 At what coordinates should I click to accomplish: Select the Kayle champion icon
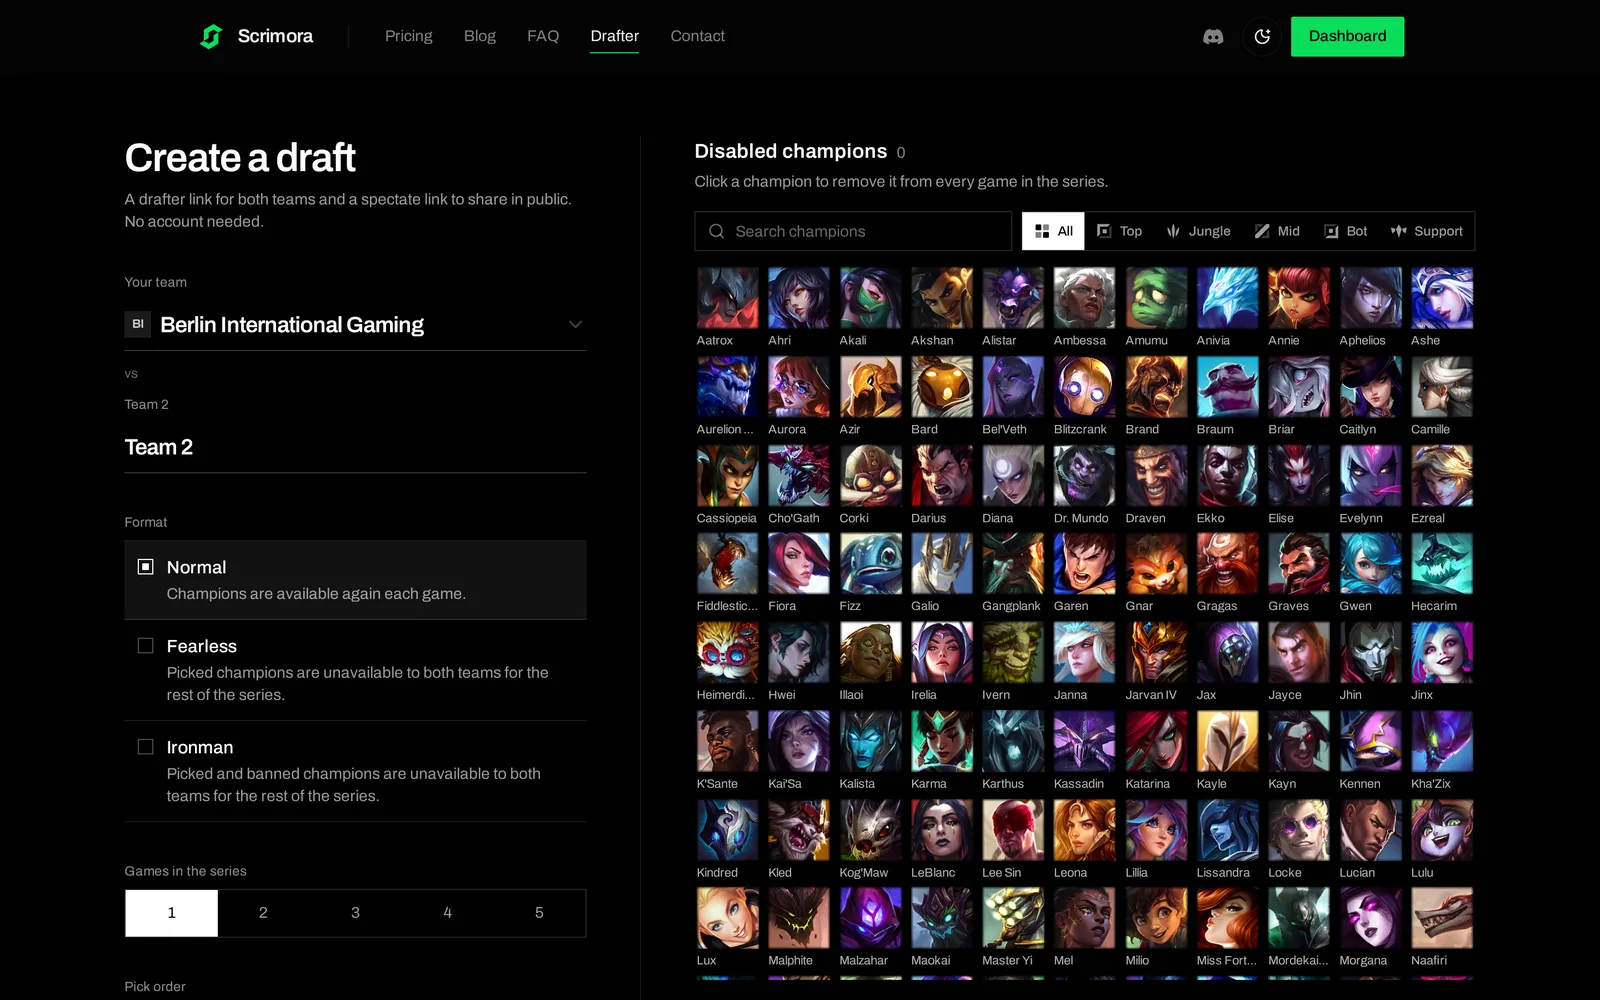click(1227, 742)
